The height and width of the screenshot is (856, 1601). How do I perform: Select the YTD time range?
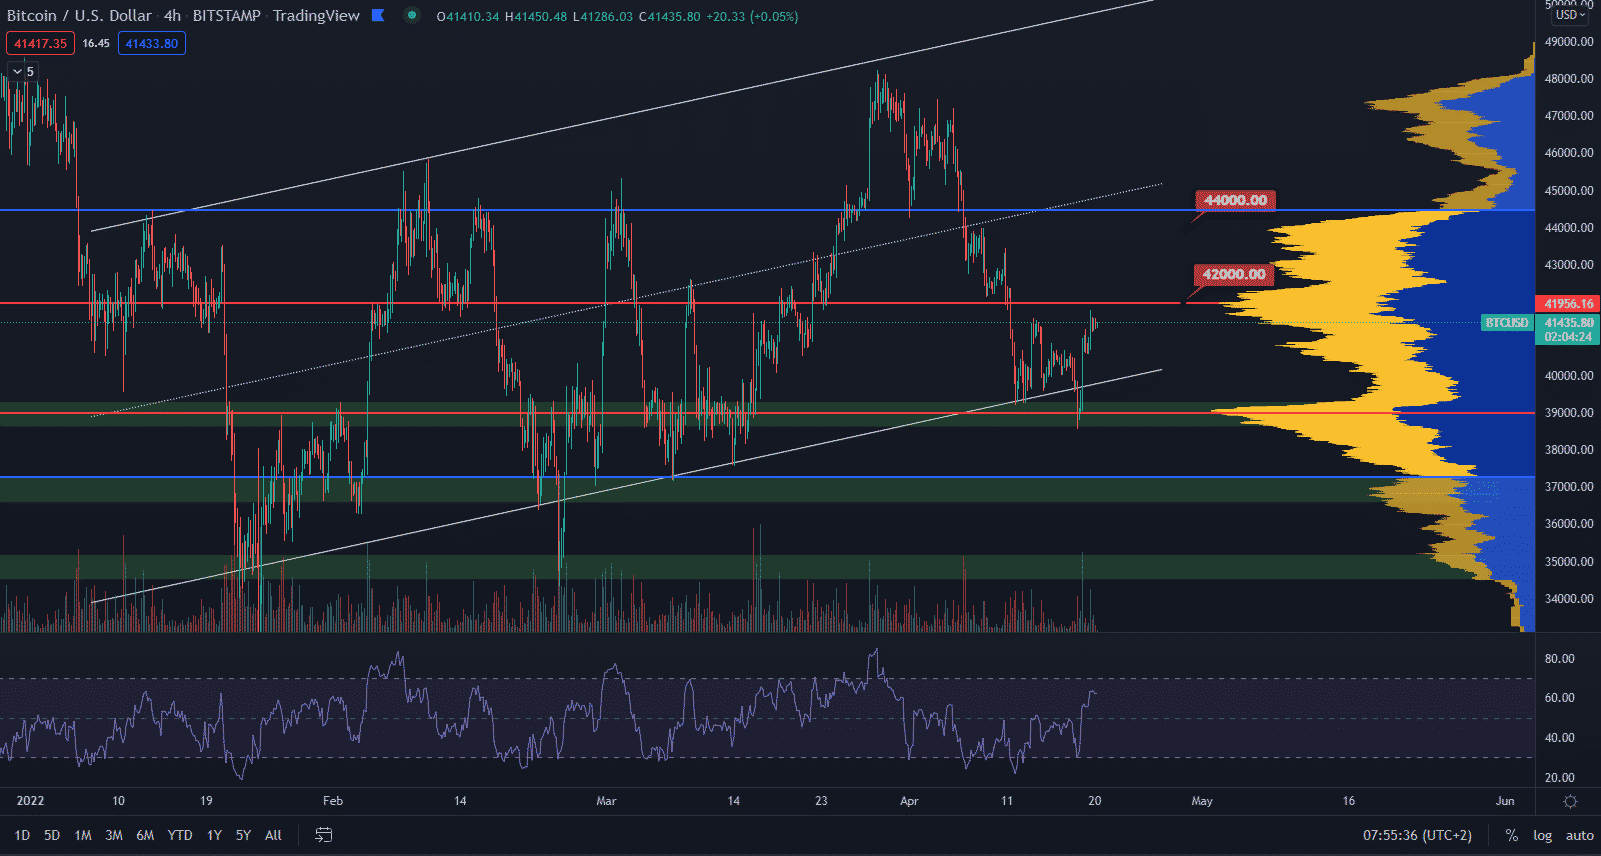(x=180, y=835)
